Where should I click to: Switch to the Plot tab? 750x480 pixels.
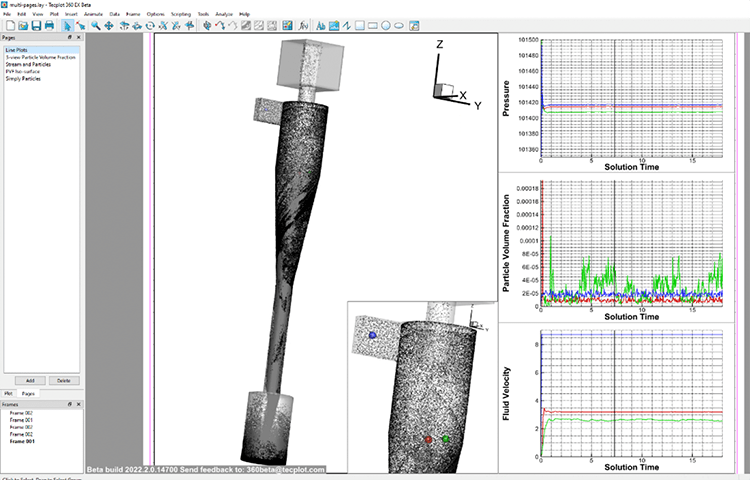tap(9, 394)
